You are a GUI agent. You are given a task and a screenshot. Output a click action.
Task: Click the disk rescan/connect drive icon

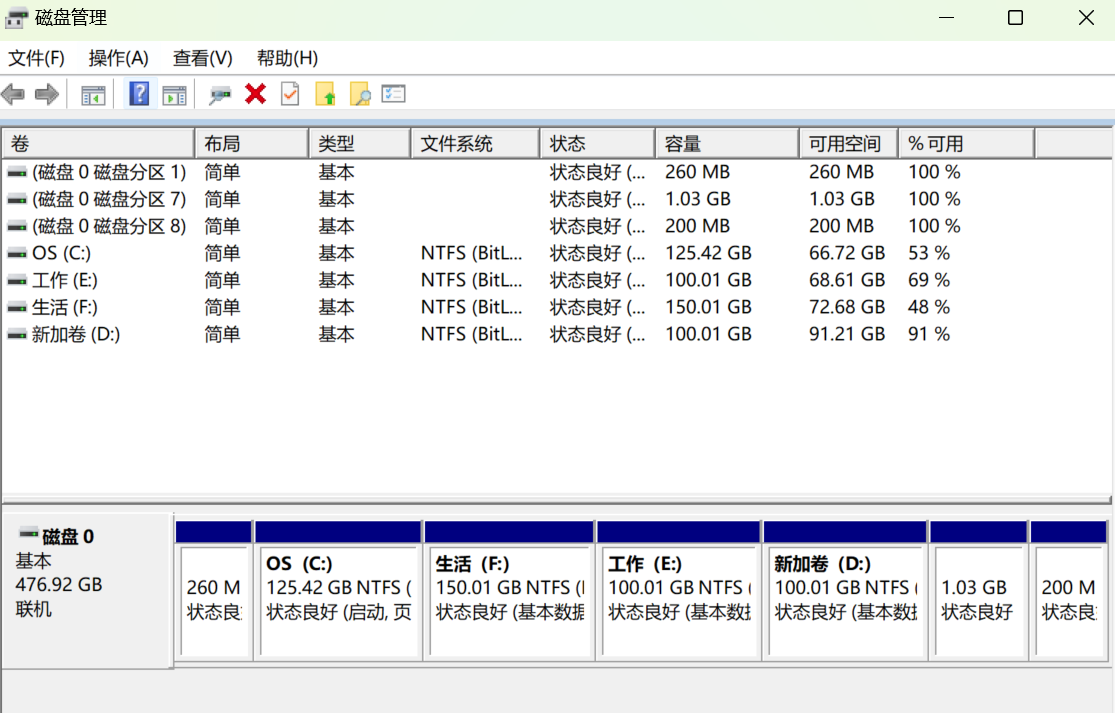220,95
